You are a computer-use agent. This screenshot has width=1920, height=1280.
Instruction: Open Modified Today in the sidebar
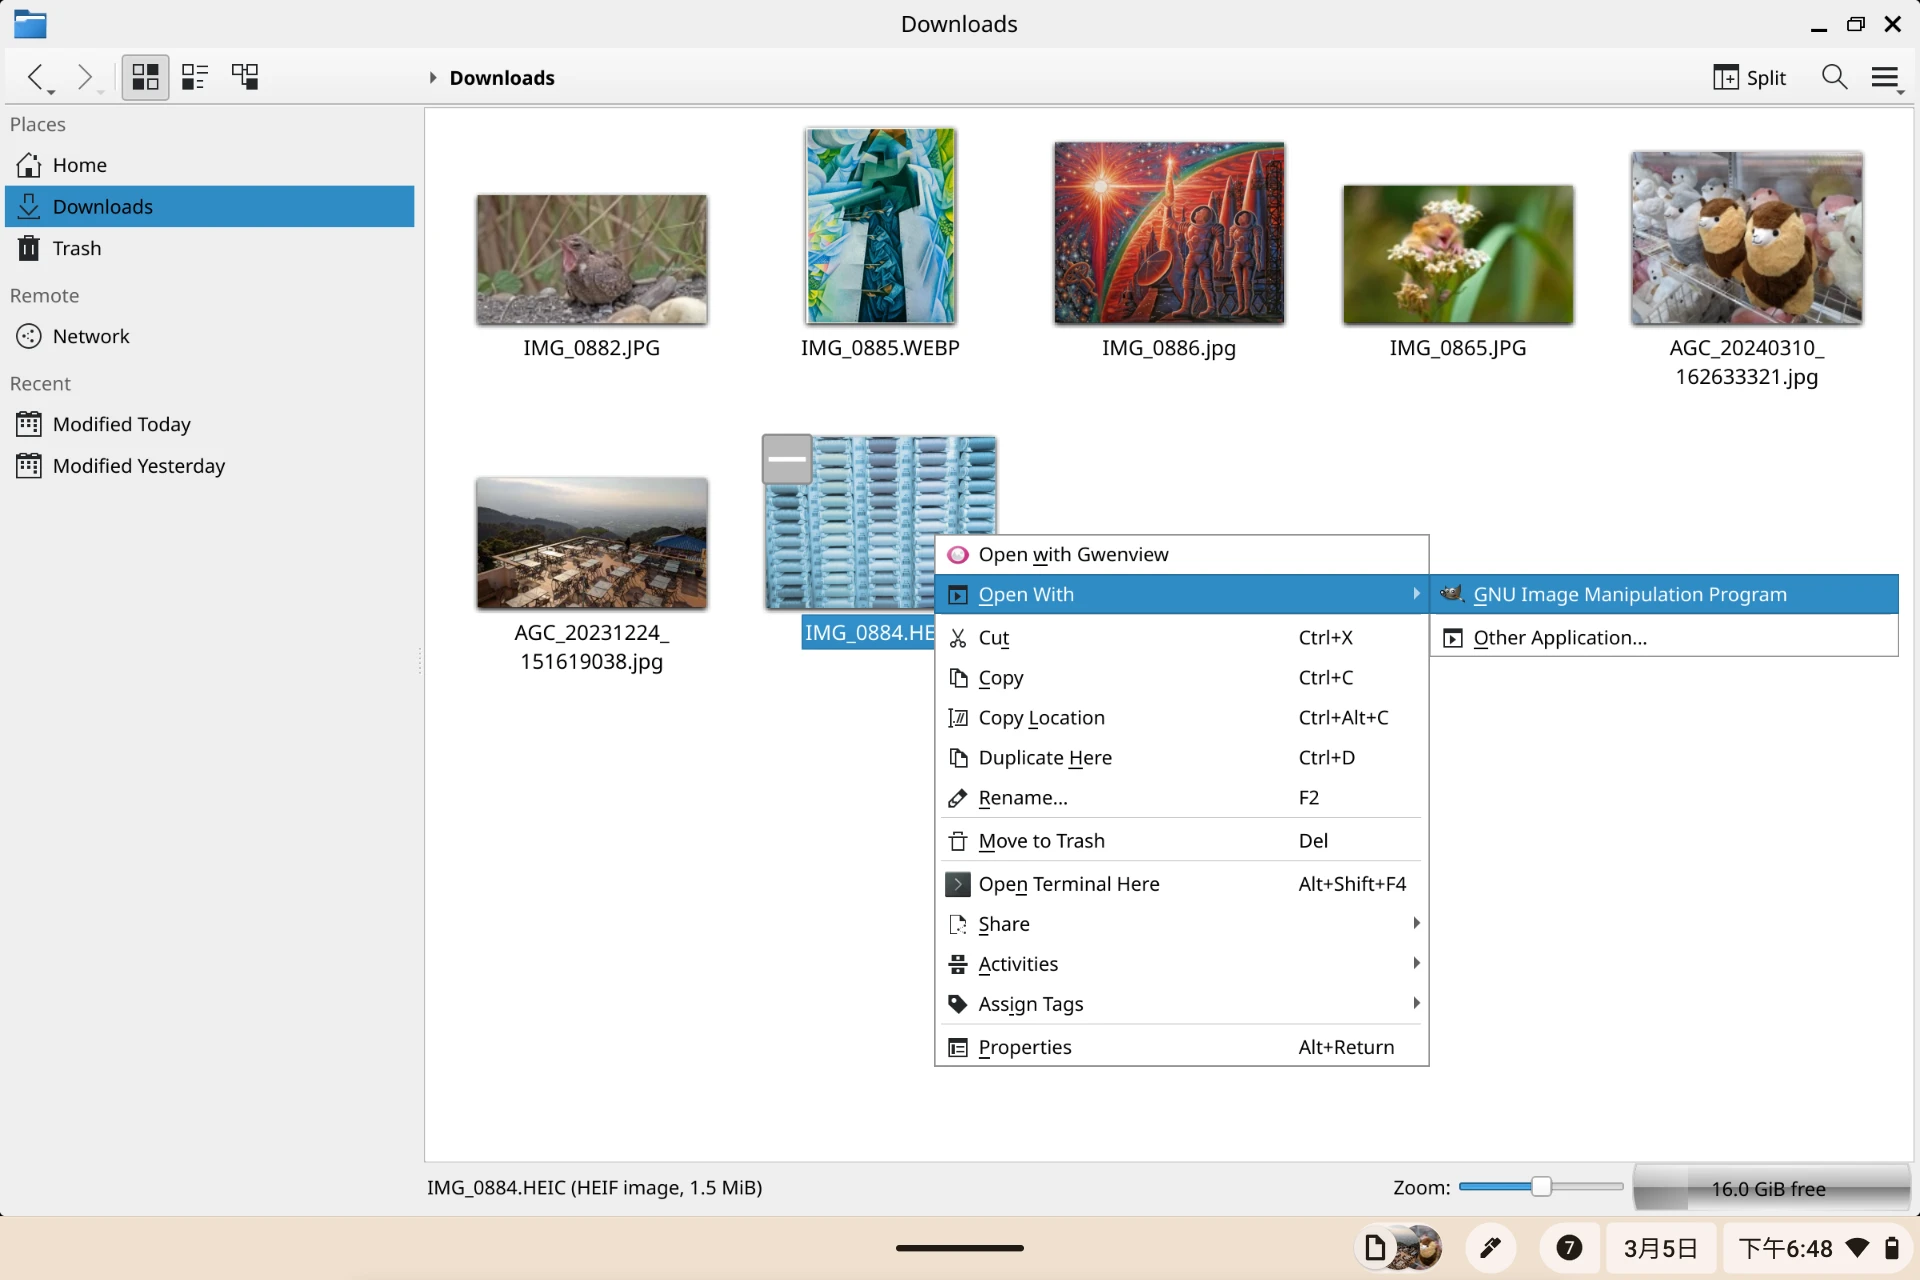point(121,424)
